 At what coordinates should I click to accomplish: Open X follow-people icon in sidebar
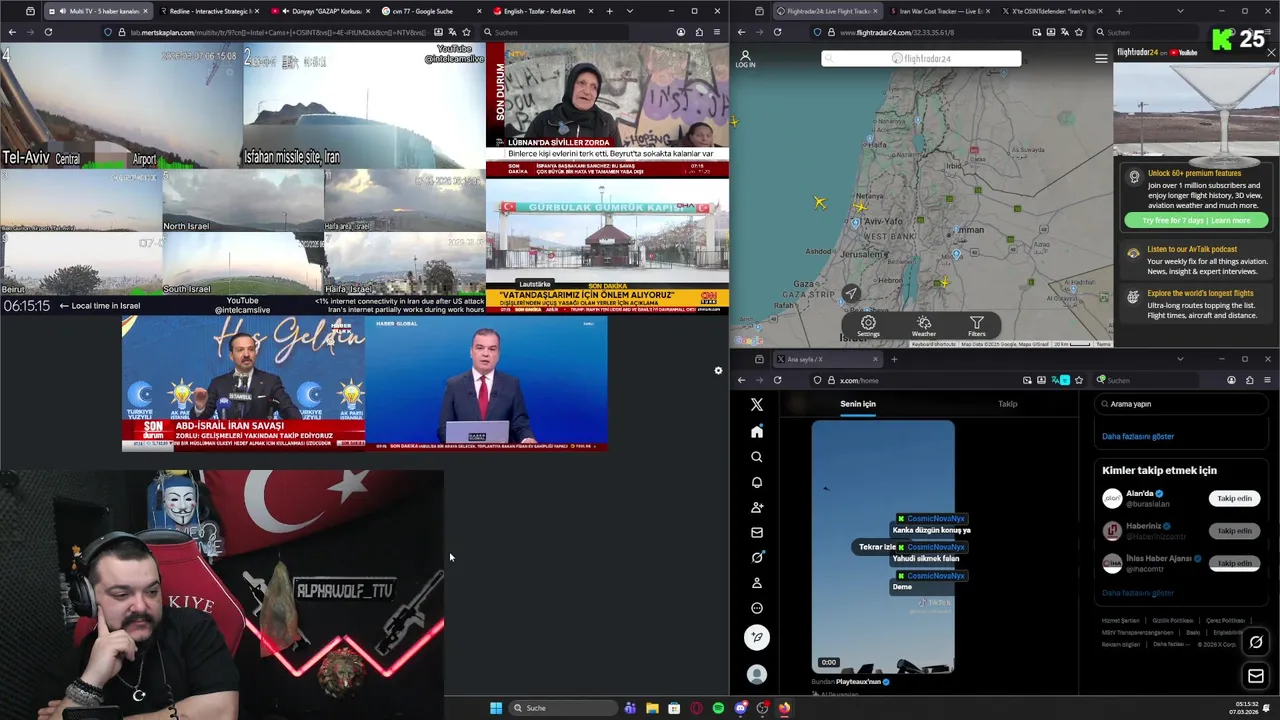pos(757,507)
